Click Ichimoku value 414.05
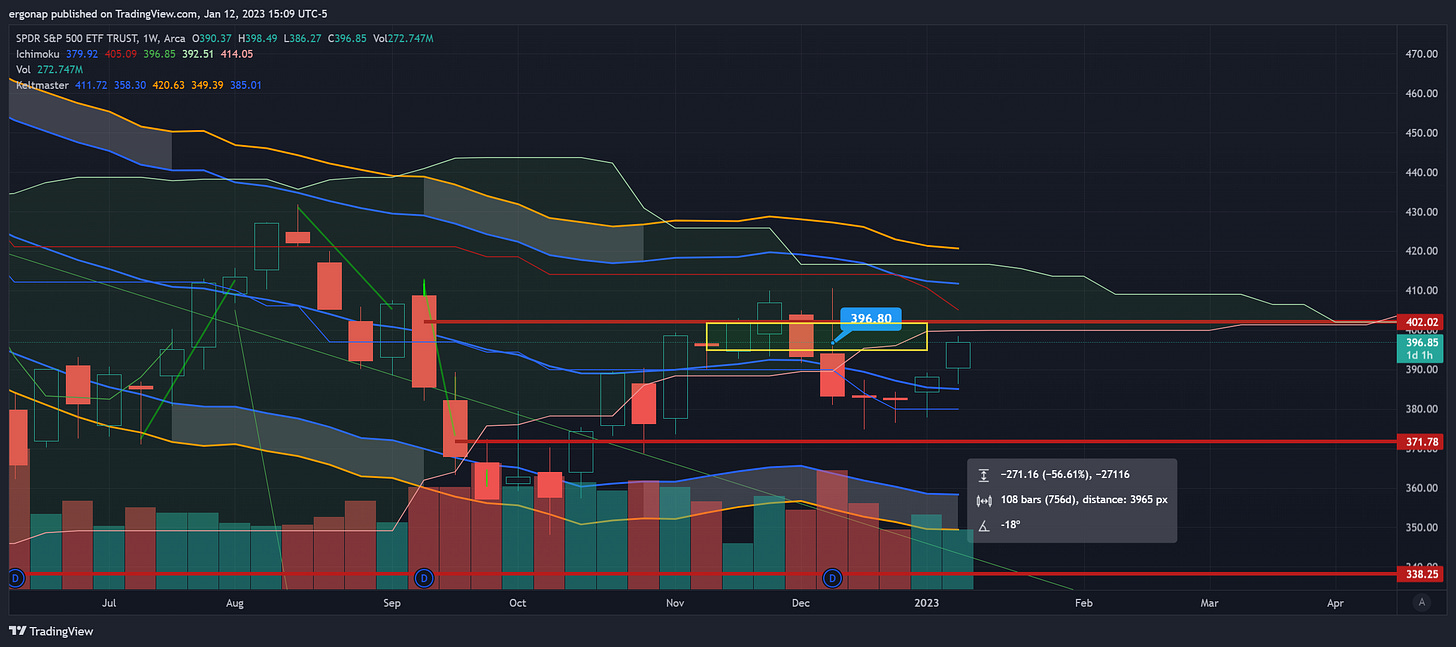Screen dimensions: 1456x647 click(x=236, y=54)
